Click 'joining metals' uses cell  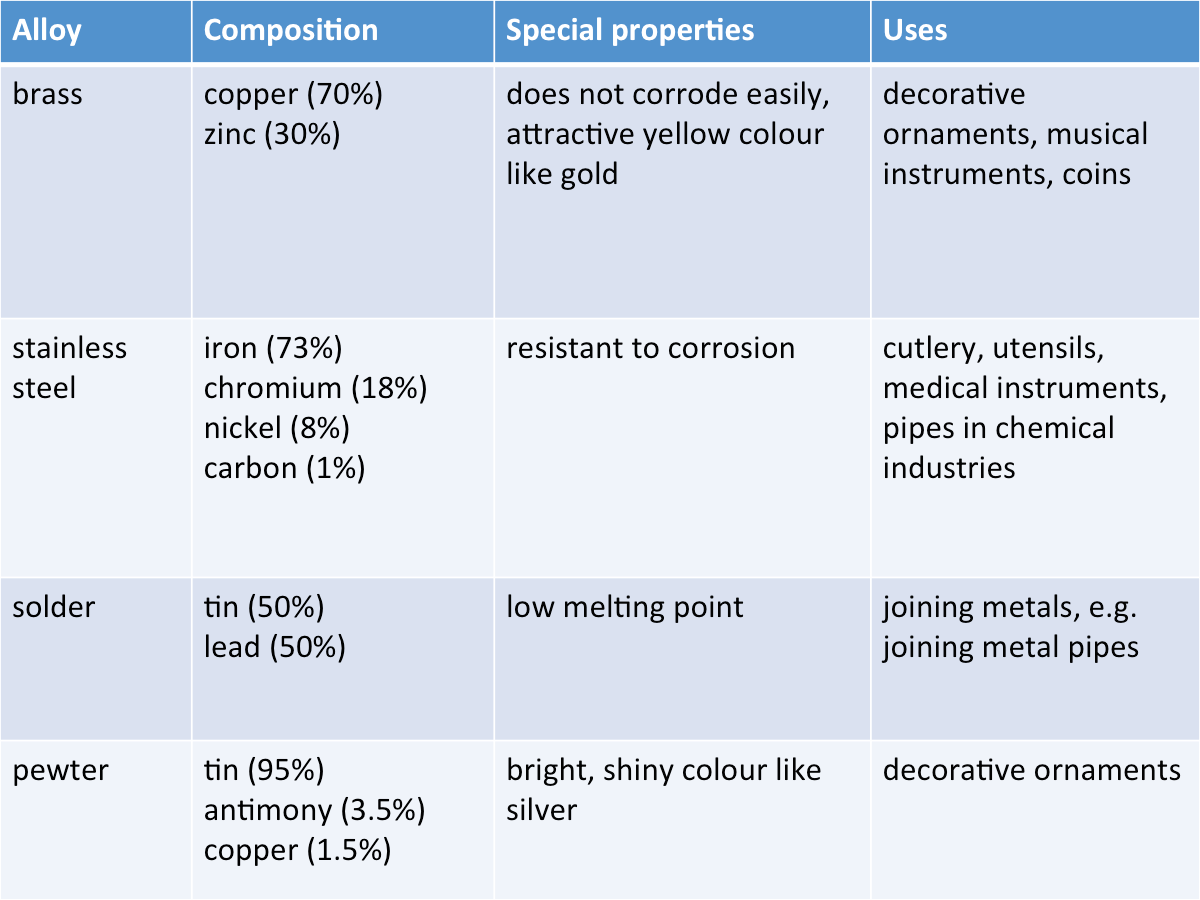pyautogui.click(x=1010, y=627)
